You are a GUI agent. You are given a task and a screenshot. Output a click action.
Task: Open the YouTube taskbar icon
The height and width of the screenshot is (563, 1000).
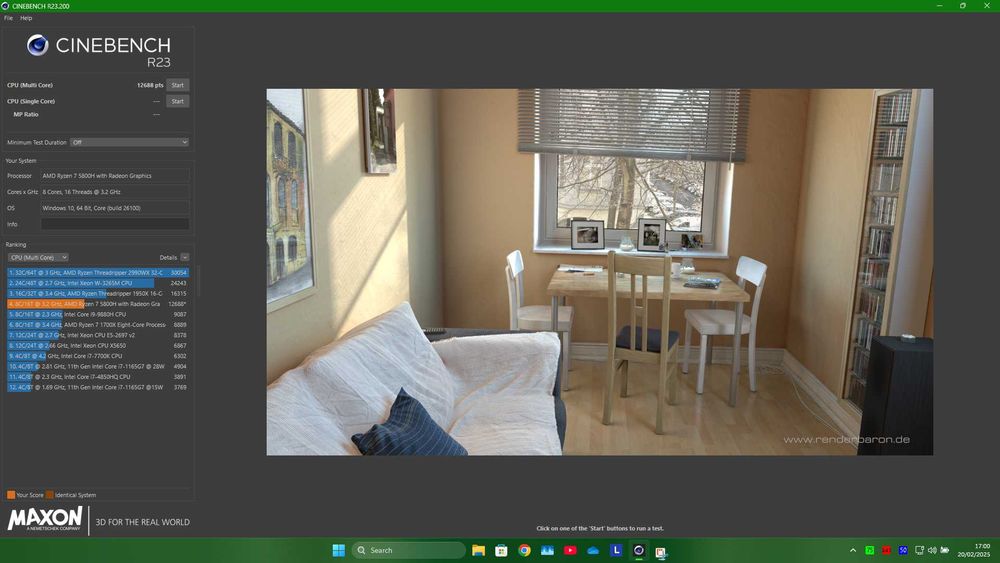tap(570, 550)
